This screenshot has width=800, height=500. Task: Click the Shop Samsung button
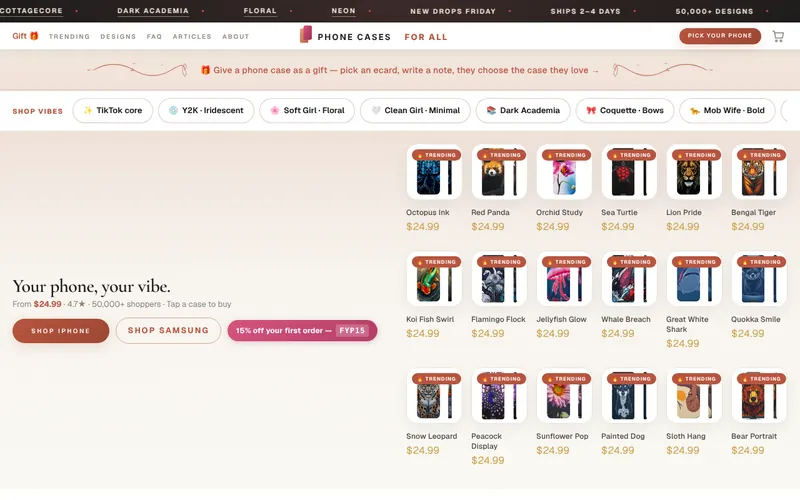(x=168, y=331)
